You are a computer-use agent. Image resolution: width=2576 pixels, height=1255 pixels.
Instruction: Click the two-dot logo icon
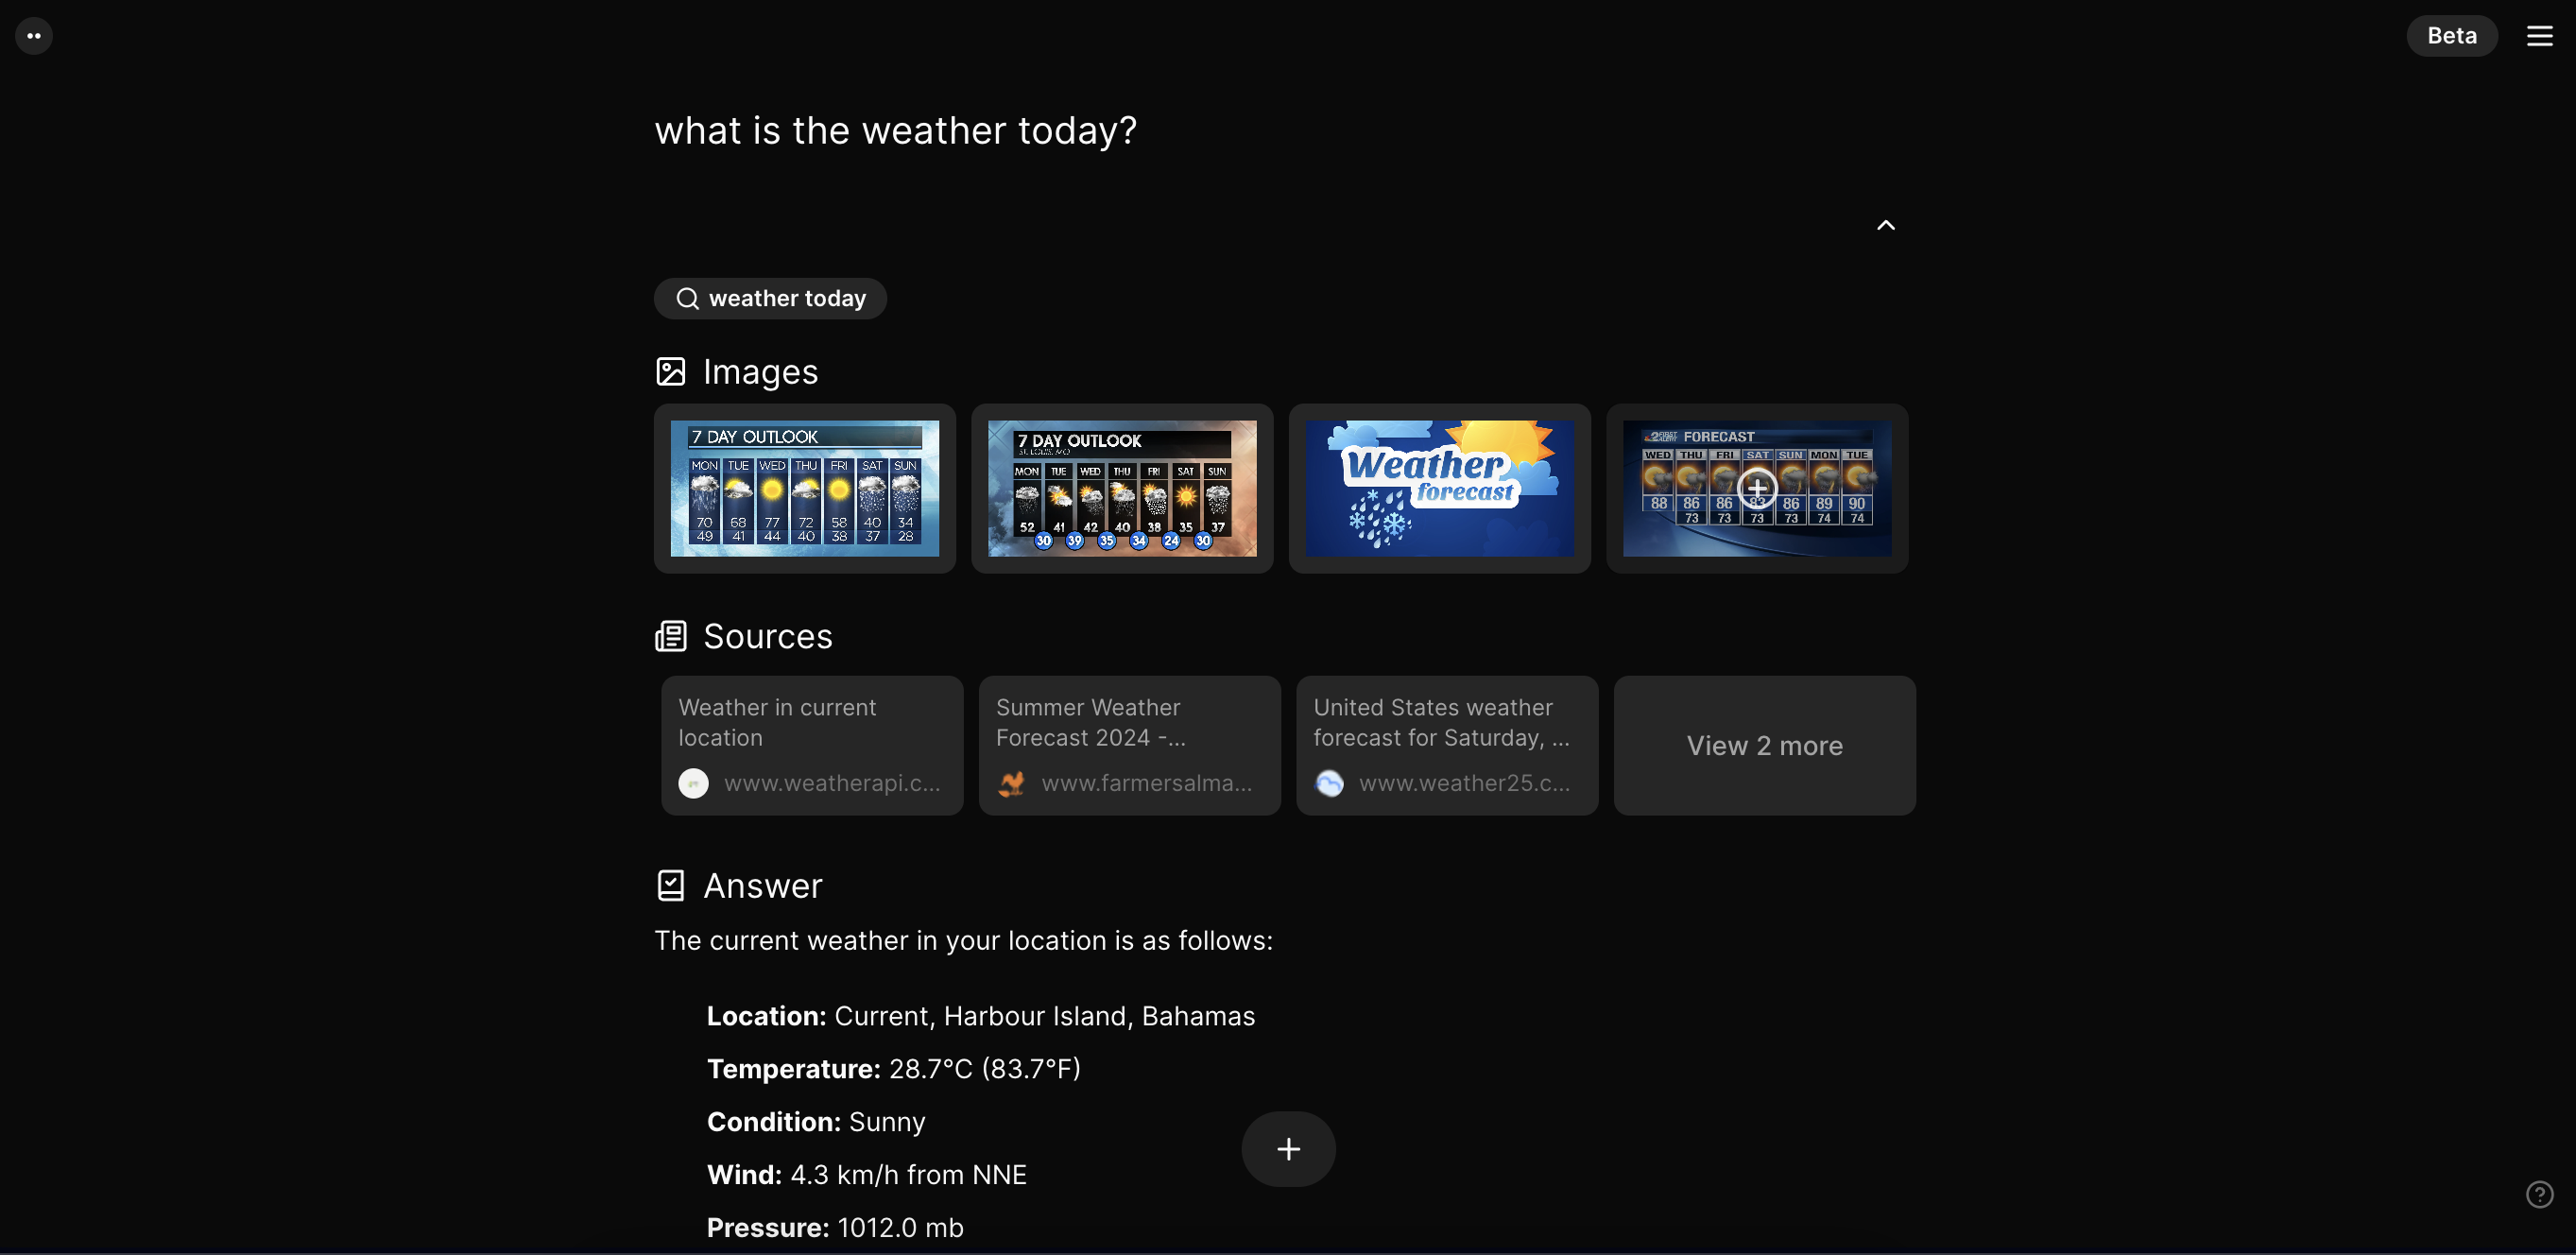pos(34,36)
